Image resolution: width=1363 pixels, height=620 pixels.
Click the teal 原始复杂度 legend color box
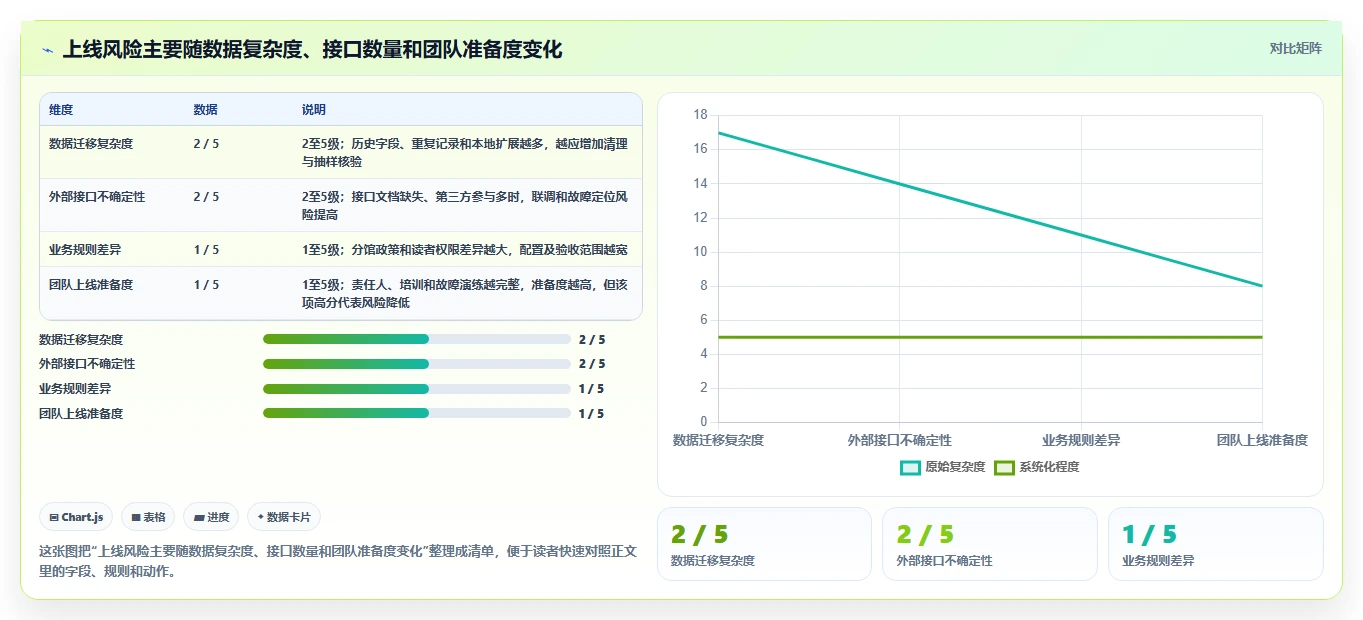[x=910, y=467]
